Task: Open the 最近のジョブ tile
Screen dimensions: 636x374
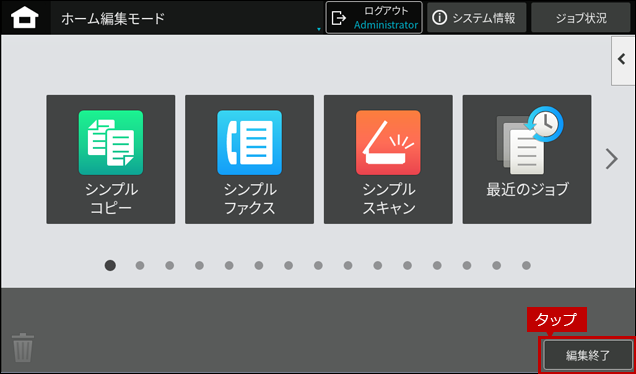Action: click(x=527, y=159)
